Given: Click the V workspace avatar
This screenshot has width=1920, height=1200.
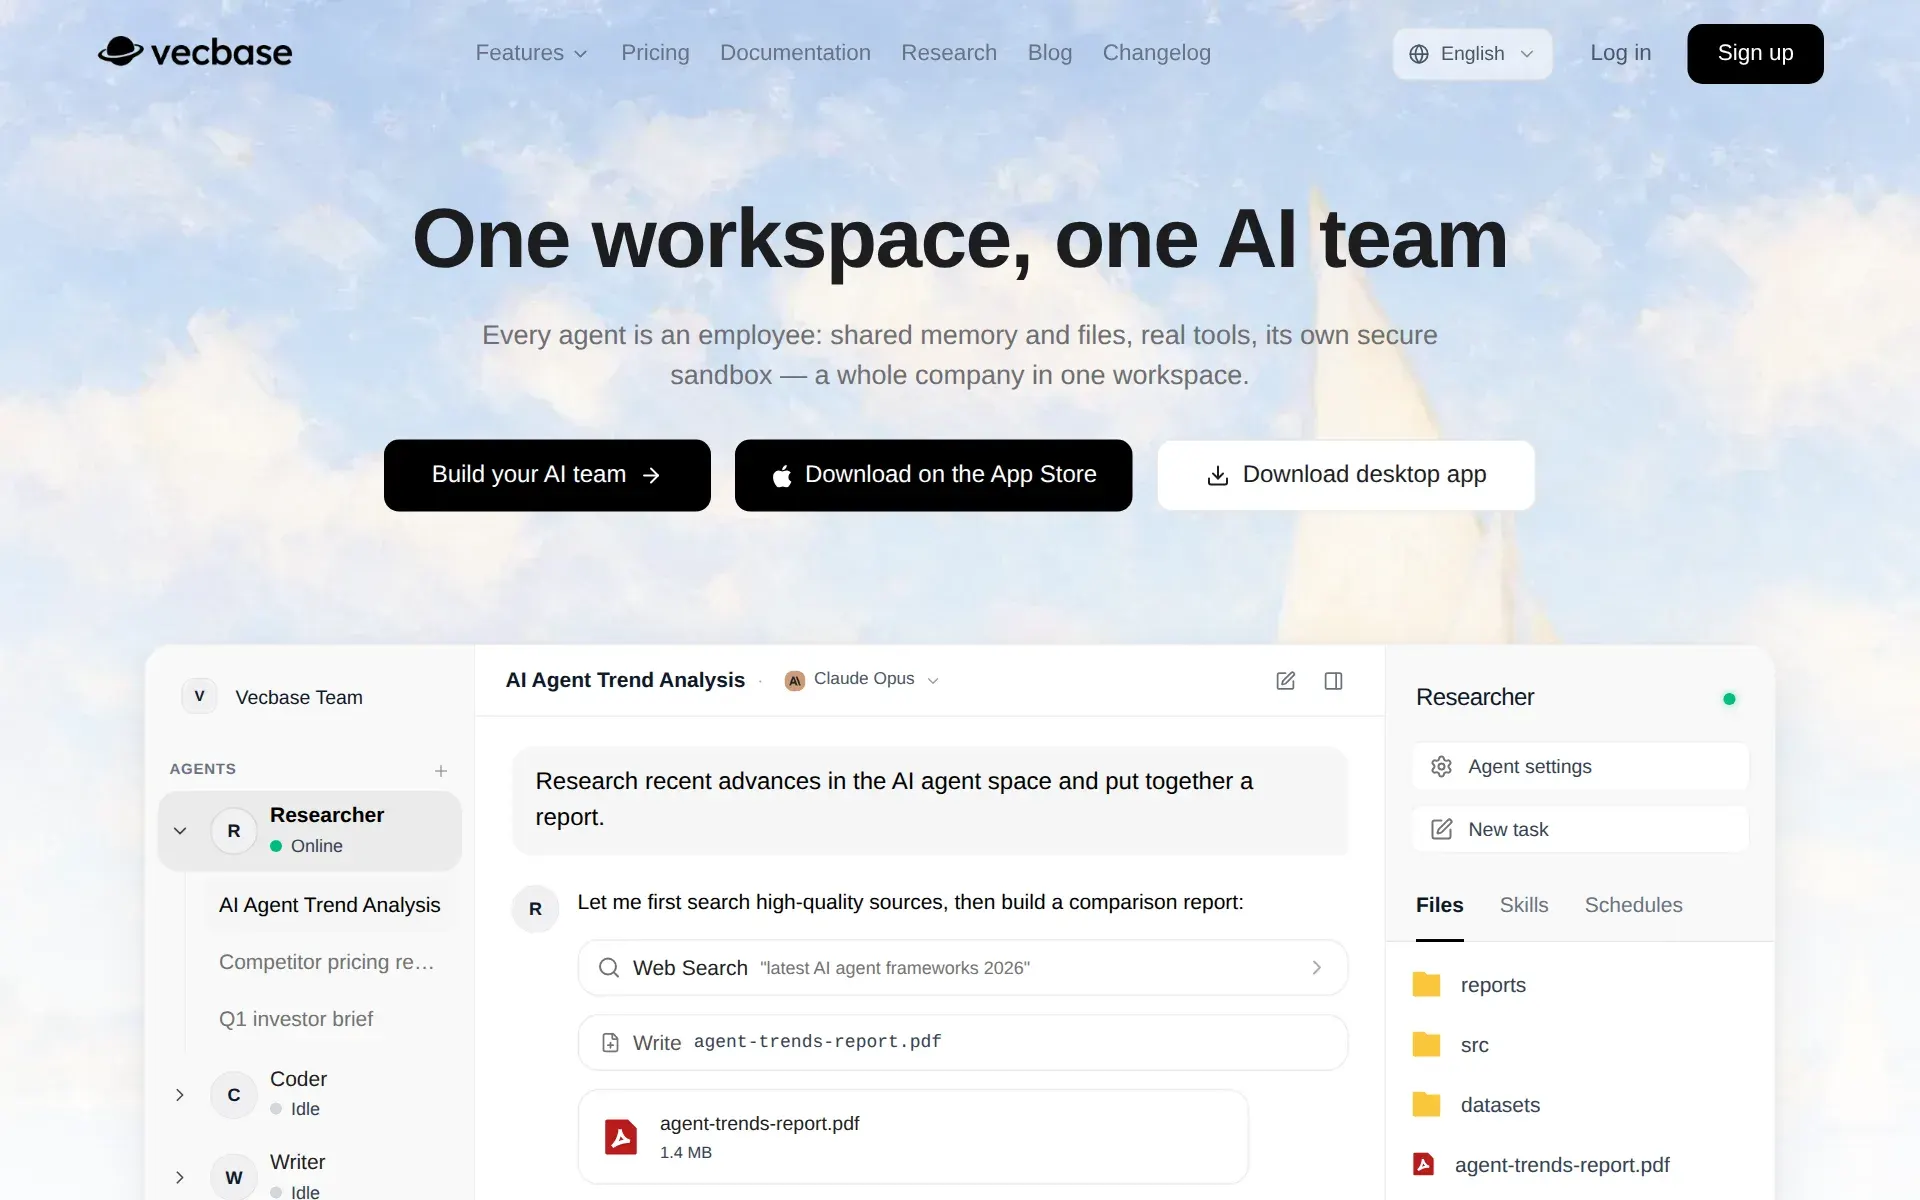Looking at the screenshot, I should tap(199, 696).
